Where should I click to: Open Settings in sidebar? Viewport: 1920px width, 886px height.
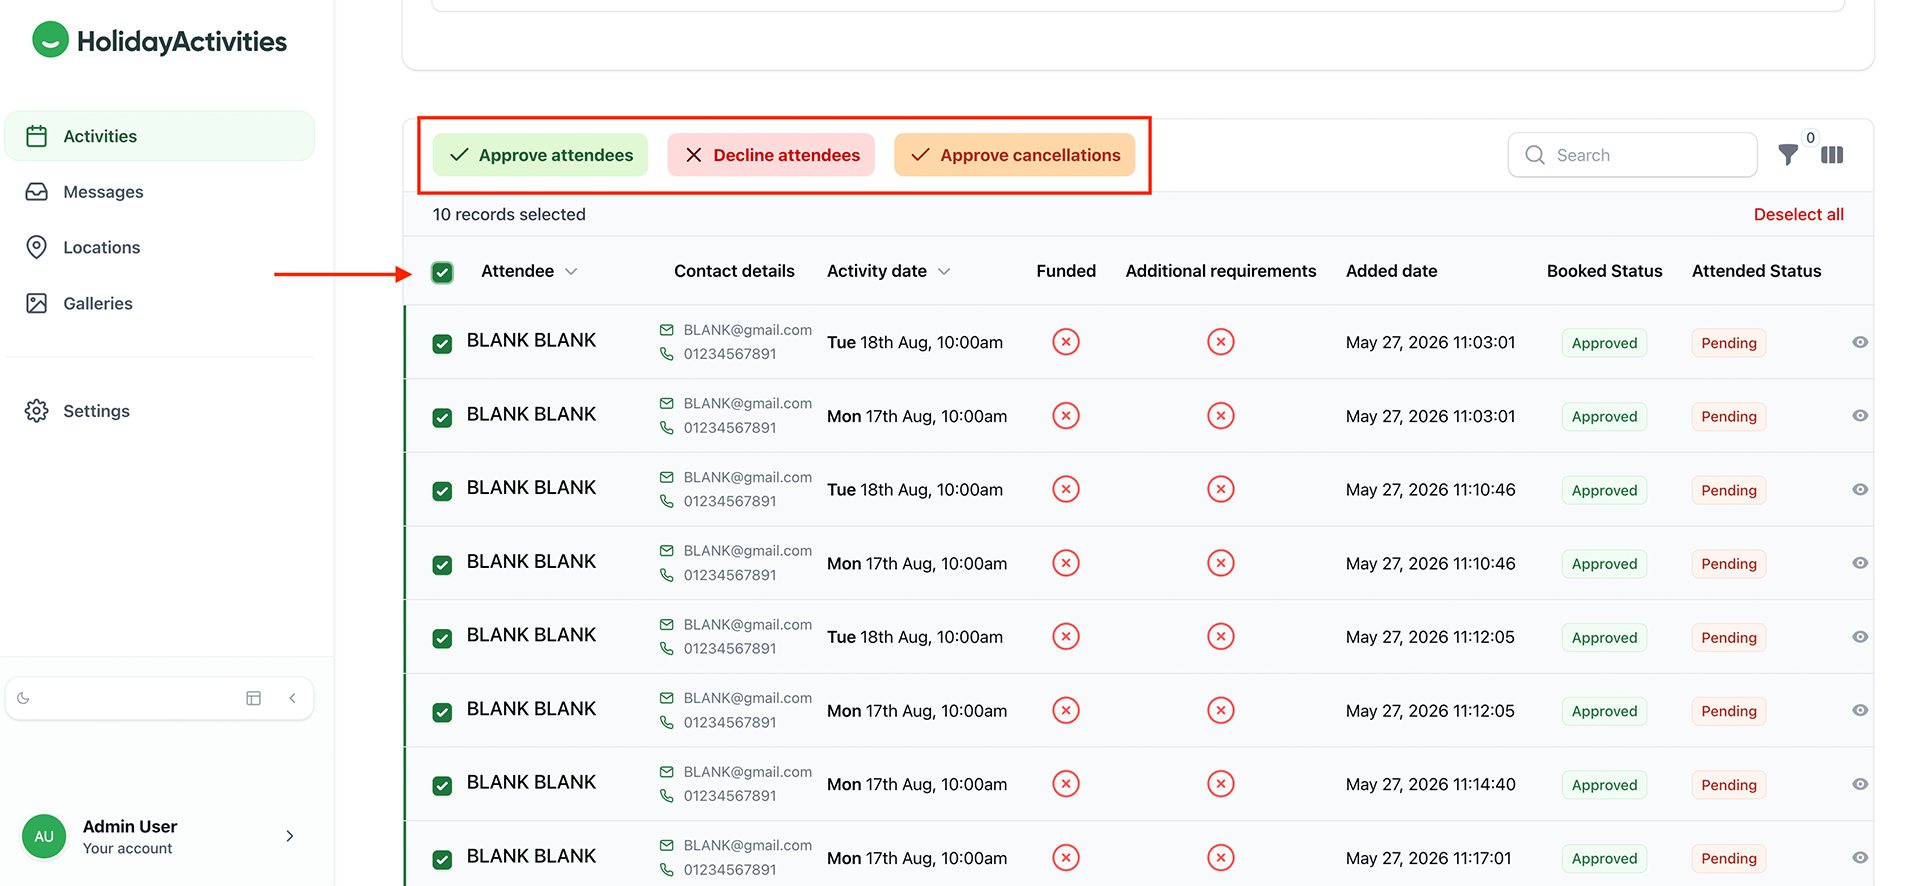[160, 411]
